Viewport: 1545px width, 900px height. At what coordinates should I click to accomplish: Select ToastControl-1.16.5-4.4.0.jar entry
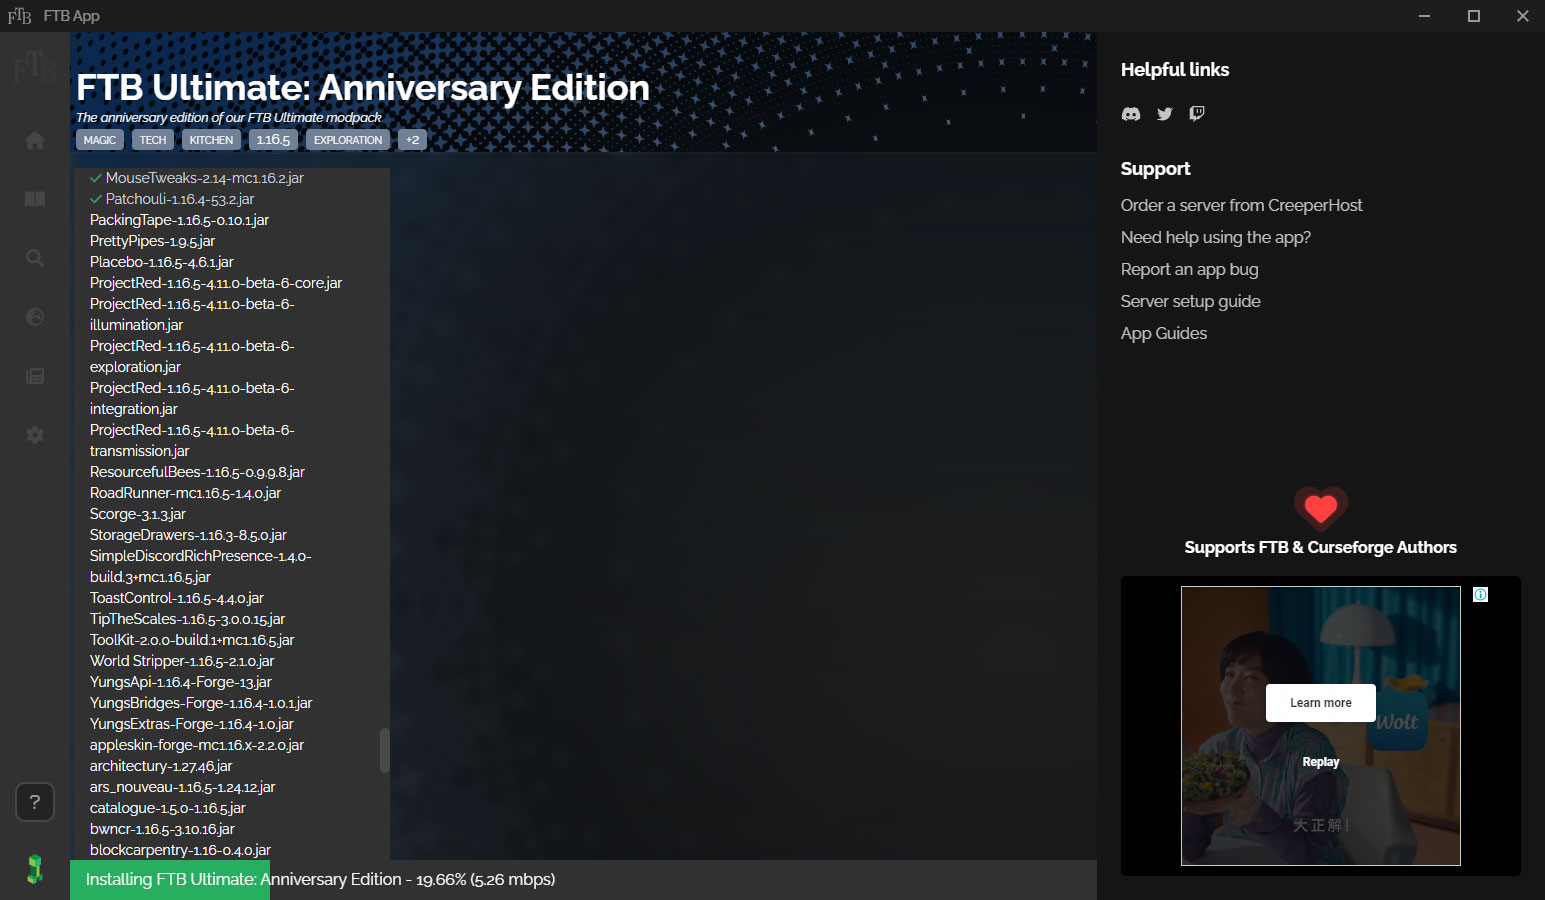pyautogui.click(x=177, y=598)
